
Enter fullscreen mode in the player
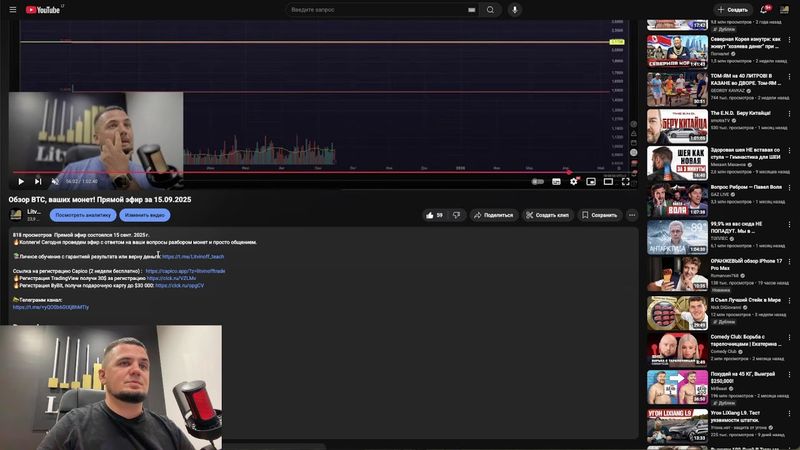pos(626,181)
